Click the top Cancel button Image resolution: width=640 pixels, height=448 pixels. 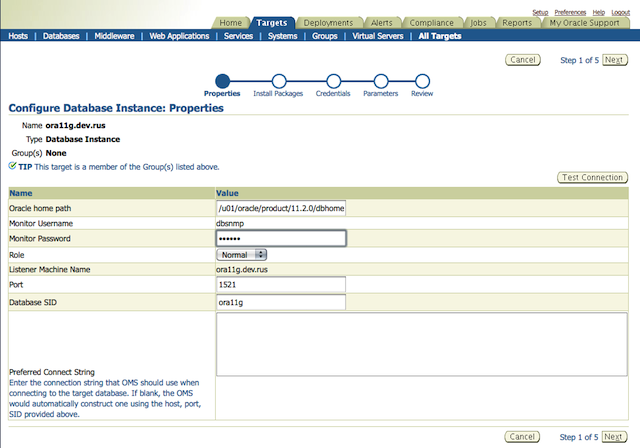click(523, 60)
